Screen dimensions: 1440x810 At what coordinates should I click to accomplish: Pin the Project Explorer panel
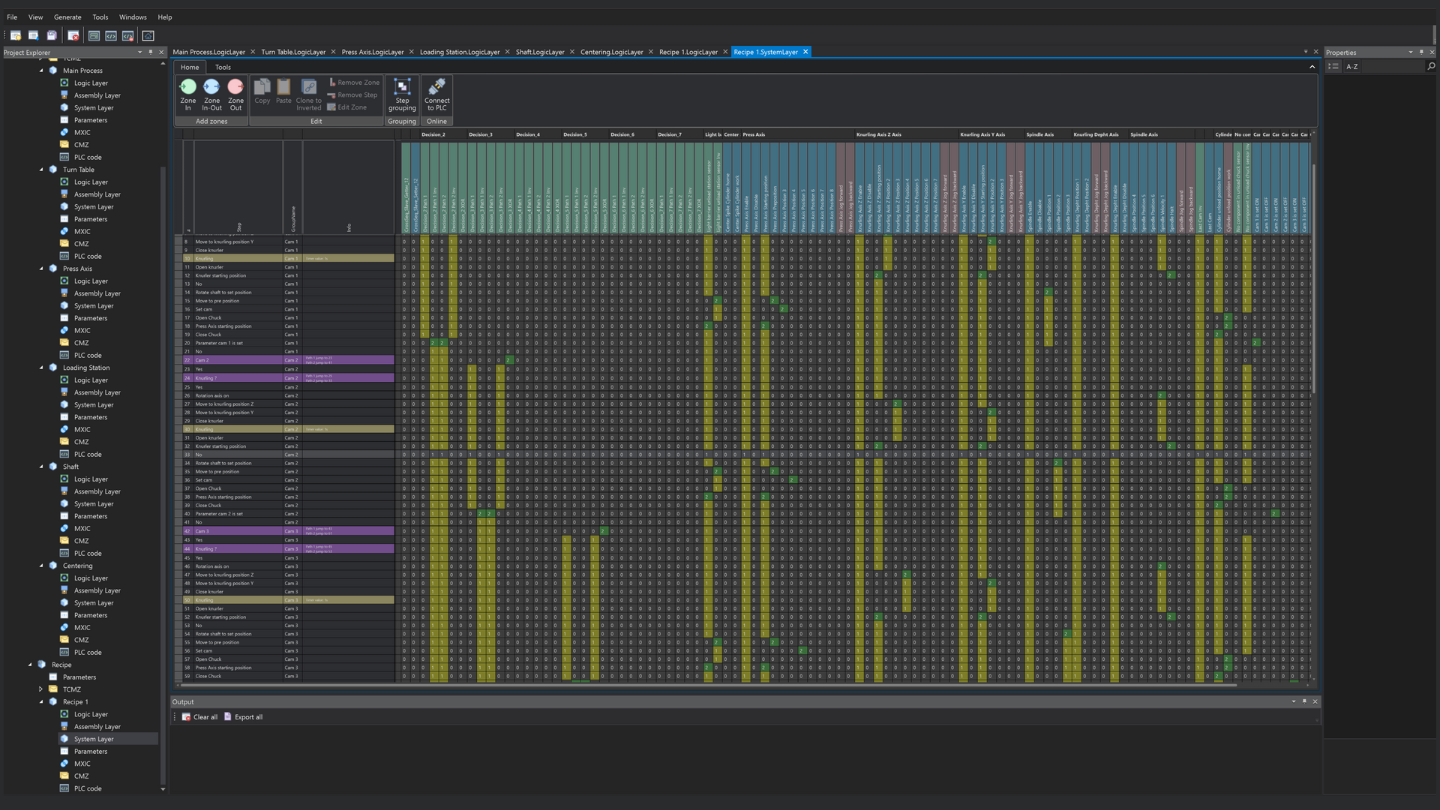click(x=151, y=52)
